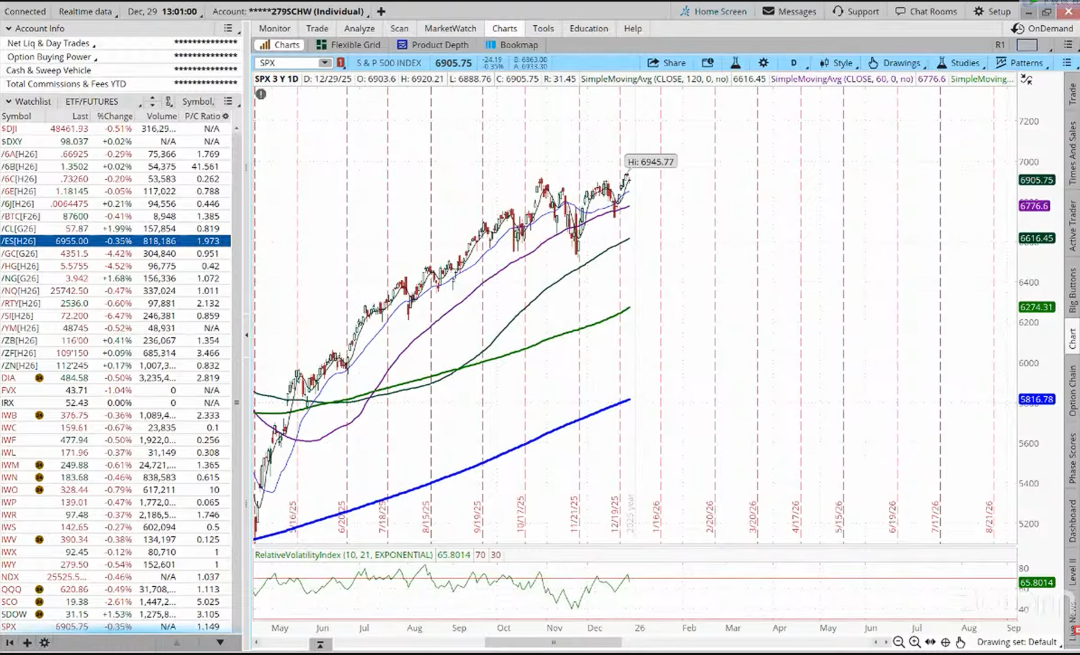The image size is (1080, 655).
Task: Open sidebar gear settings icon
Action: pyautogui.click(x=44, y=643)
